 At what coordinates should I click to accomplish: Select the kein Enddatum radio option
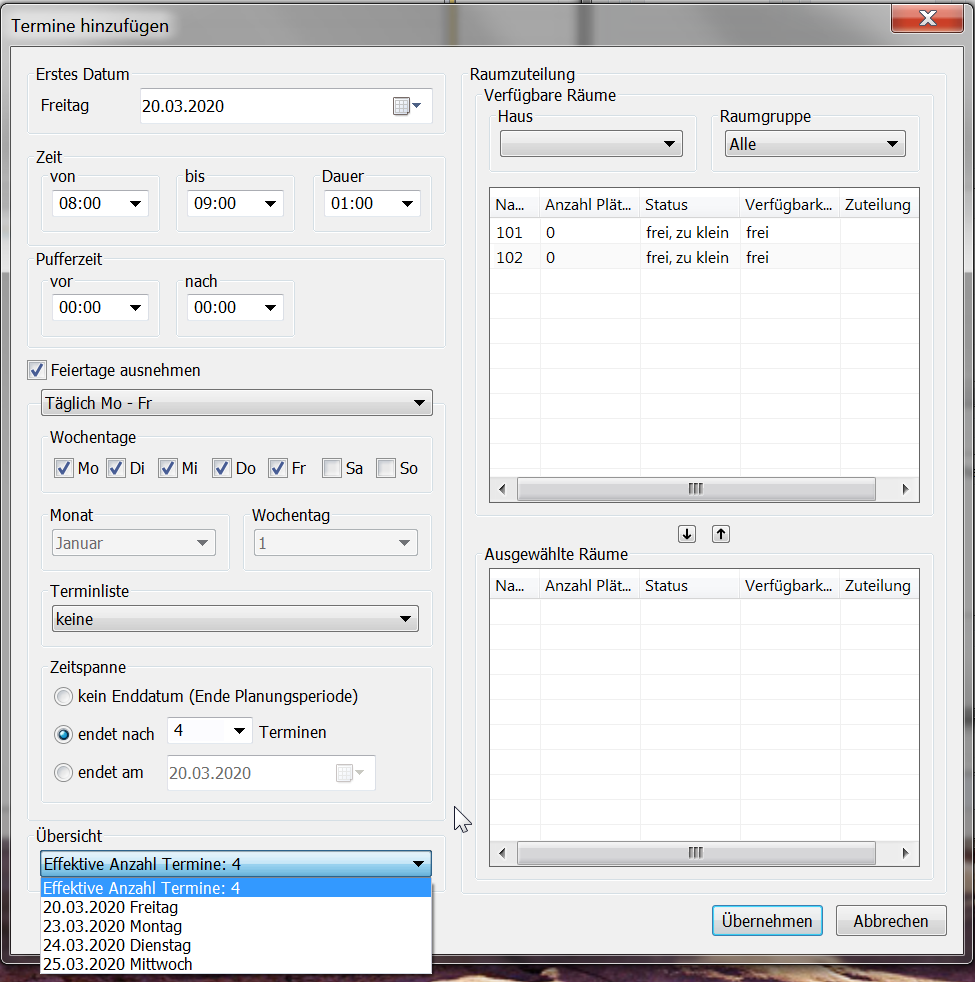click(x=64, y=696)
